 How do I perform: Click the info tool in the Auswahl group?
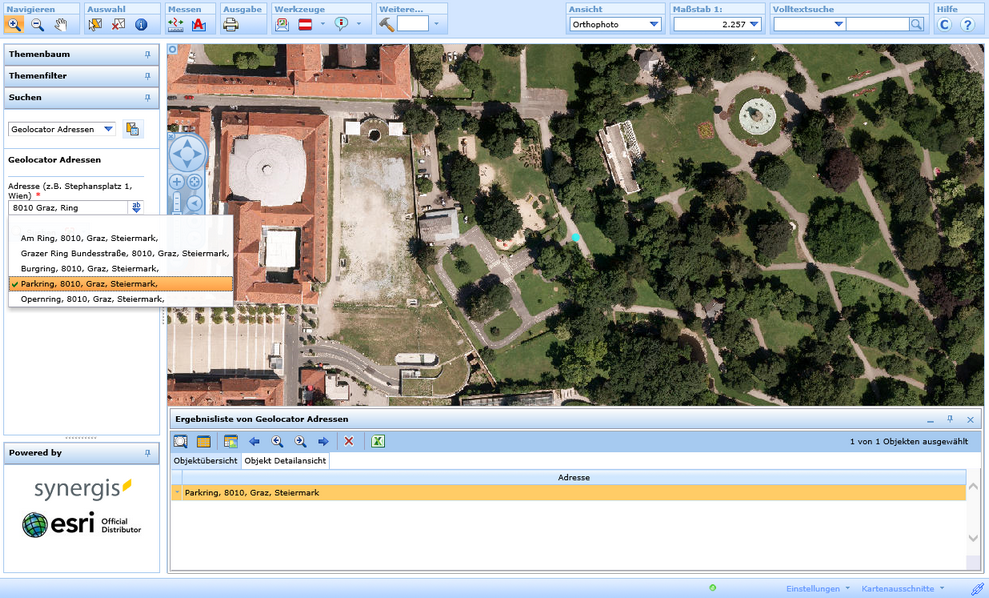click(141, 25)
